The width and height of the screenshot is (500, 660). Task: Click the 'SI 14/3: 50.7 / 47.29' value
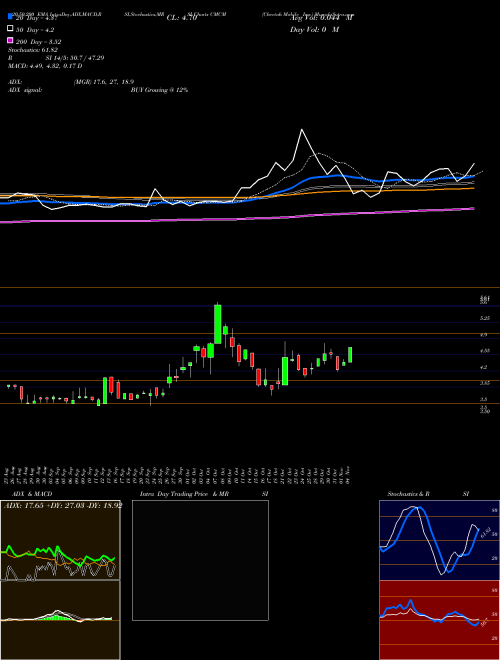(75, 58)
